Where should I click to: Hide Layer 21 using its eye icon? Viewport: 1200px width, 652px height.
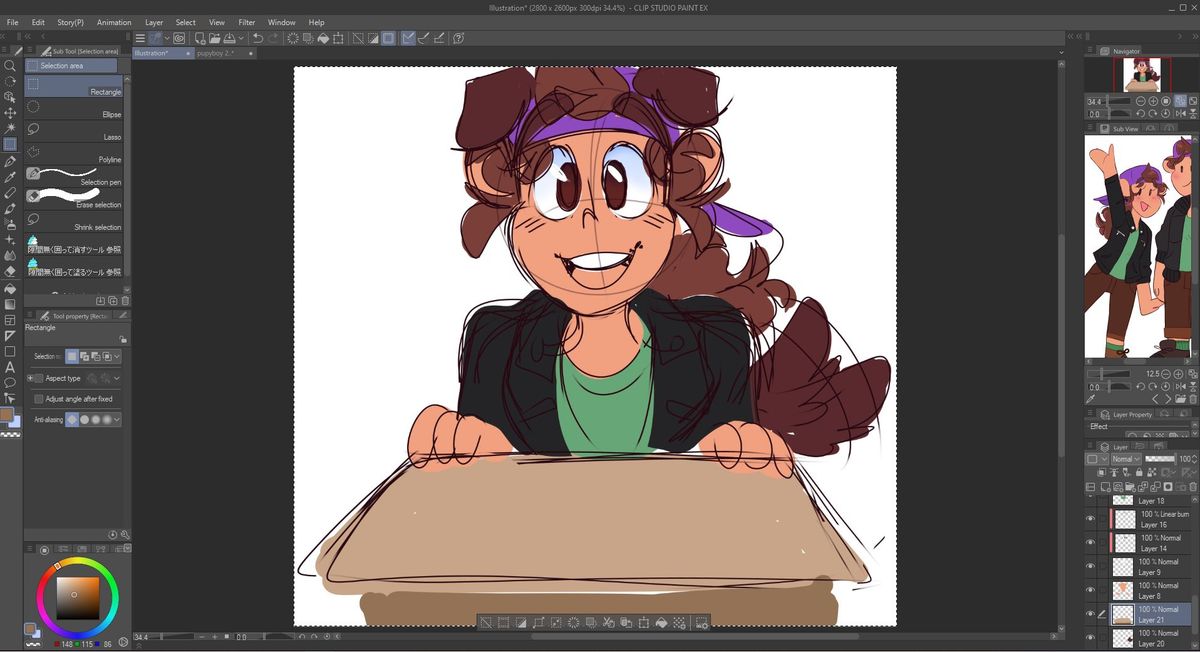point(1090,614)
